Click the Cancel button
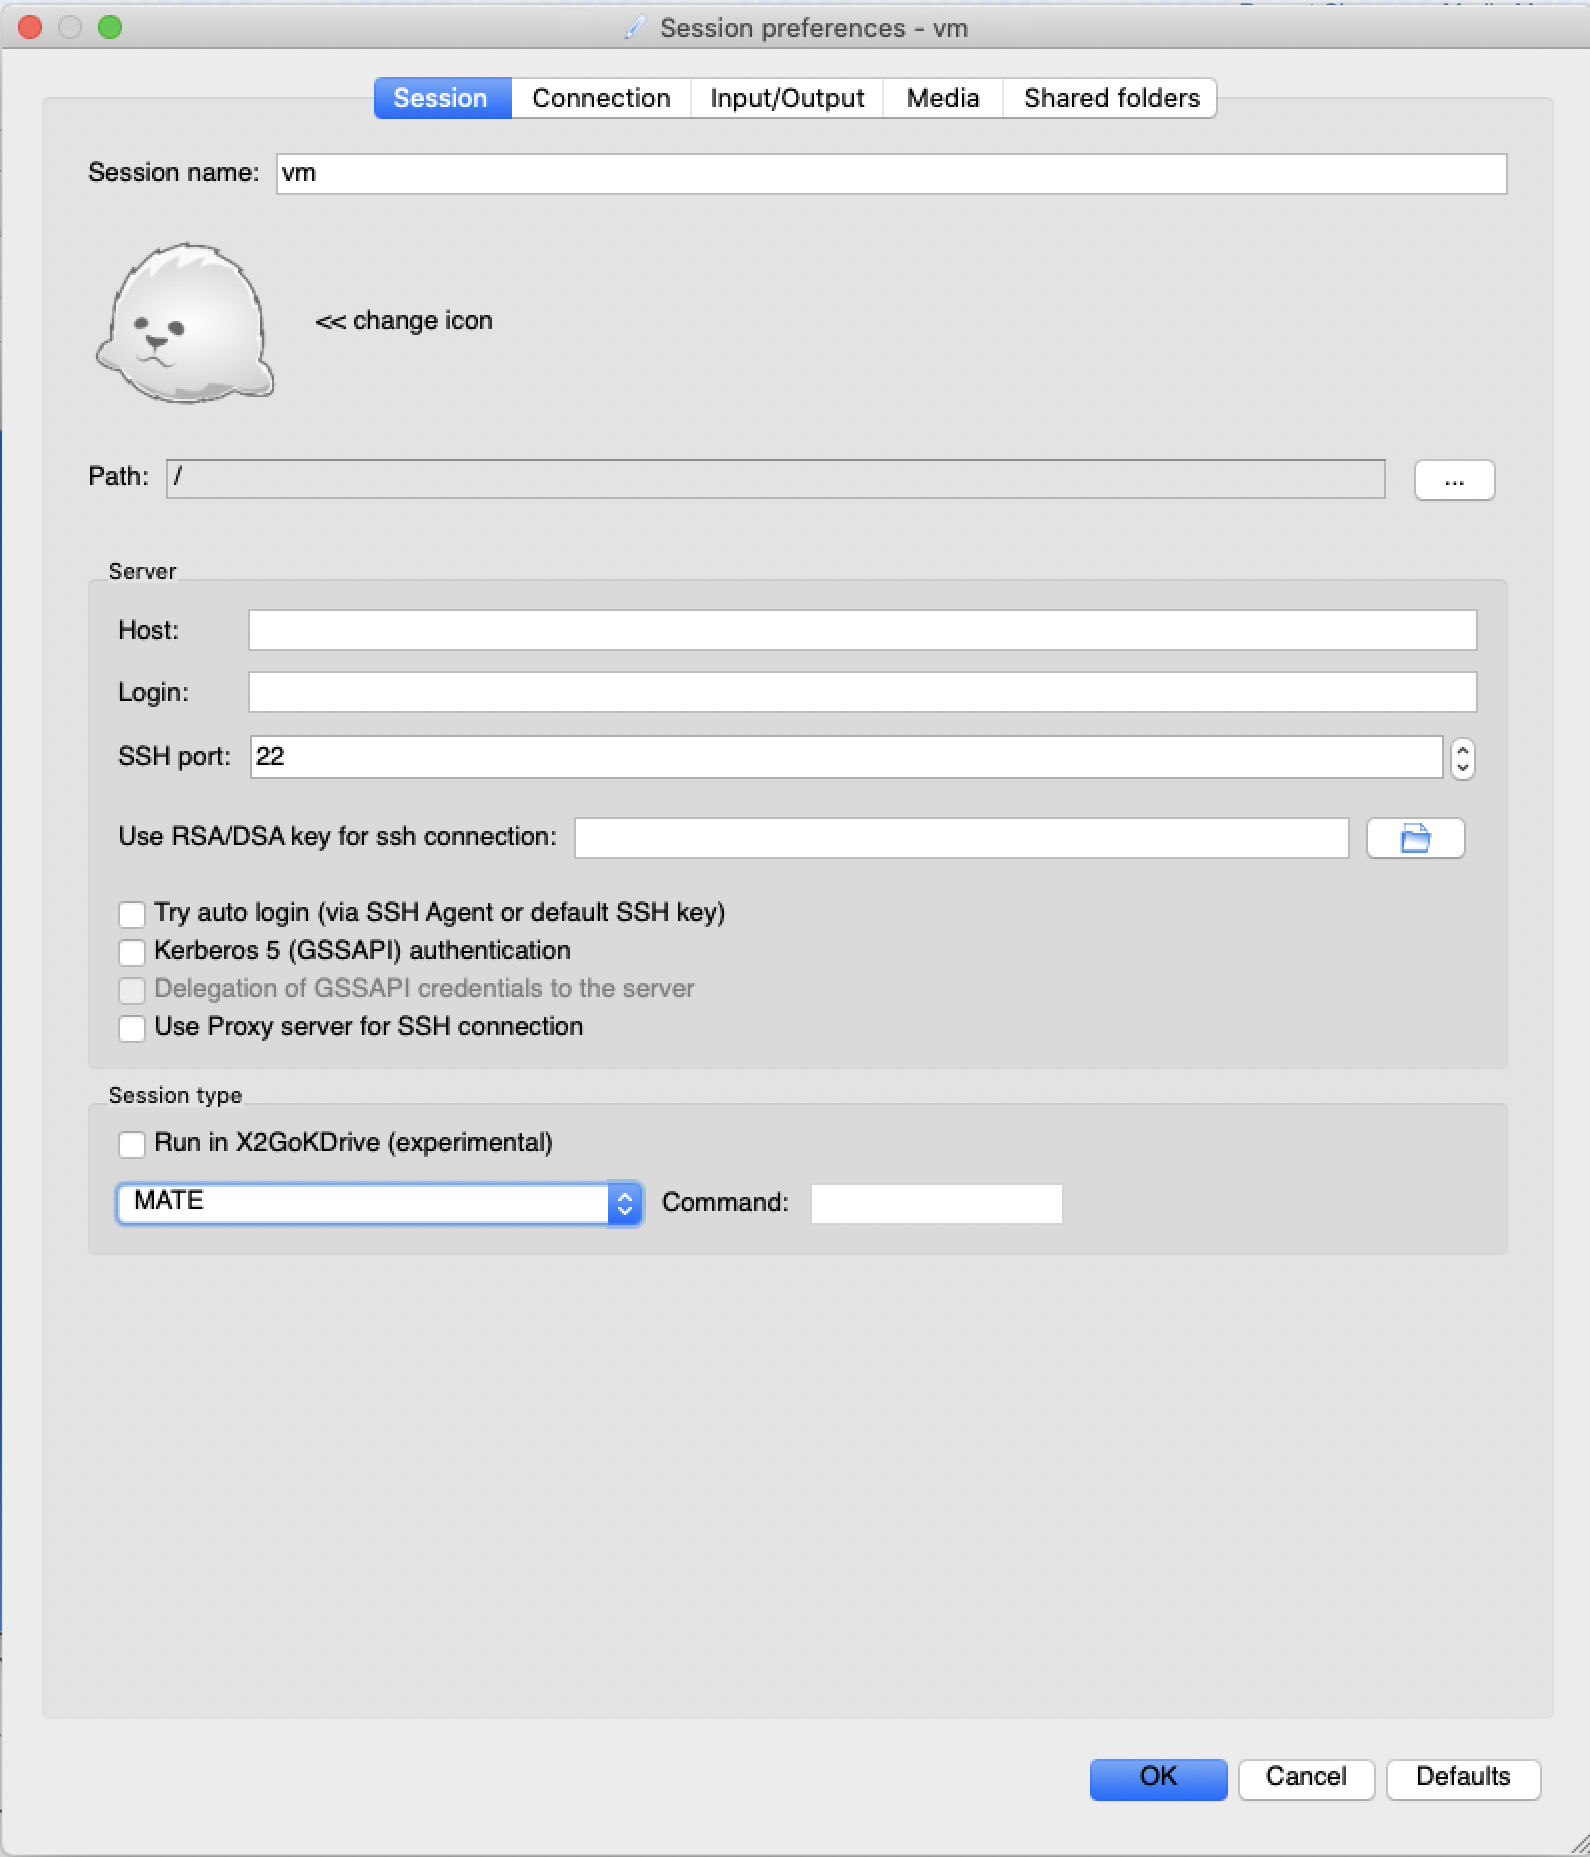This screenshot has width=1590, height=1857. (x=1305, y=1777)
